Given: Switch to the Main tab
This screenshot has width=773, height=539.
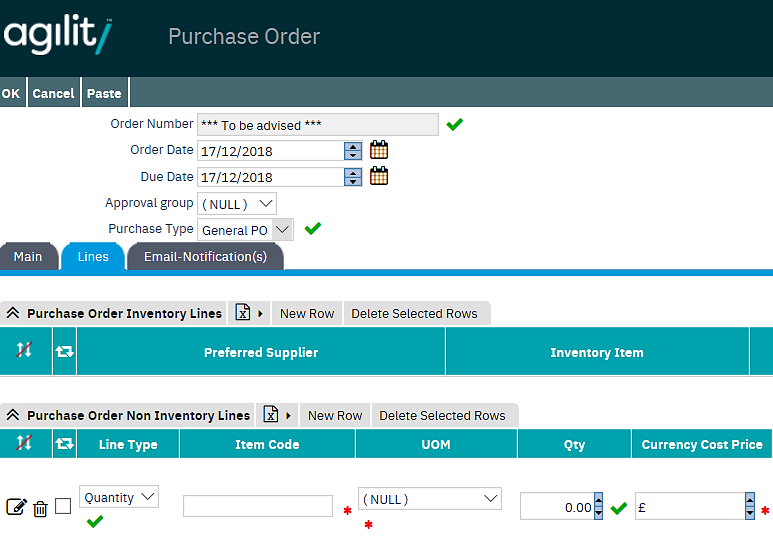Looking at the screenshot, I should (28, 257).
